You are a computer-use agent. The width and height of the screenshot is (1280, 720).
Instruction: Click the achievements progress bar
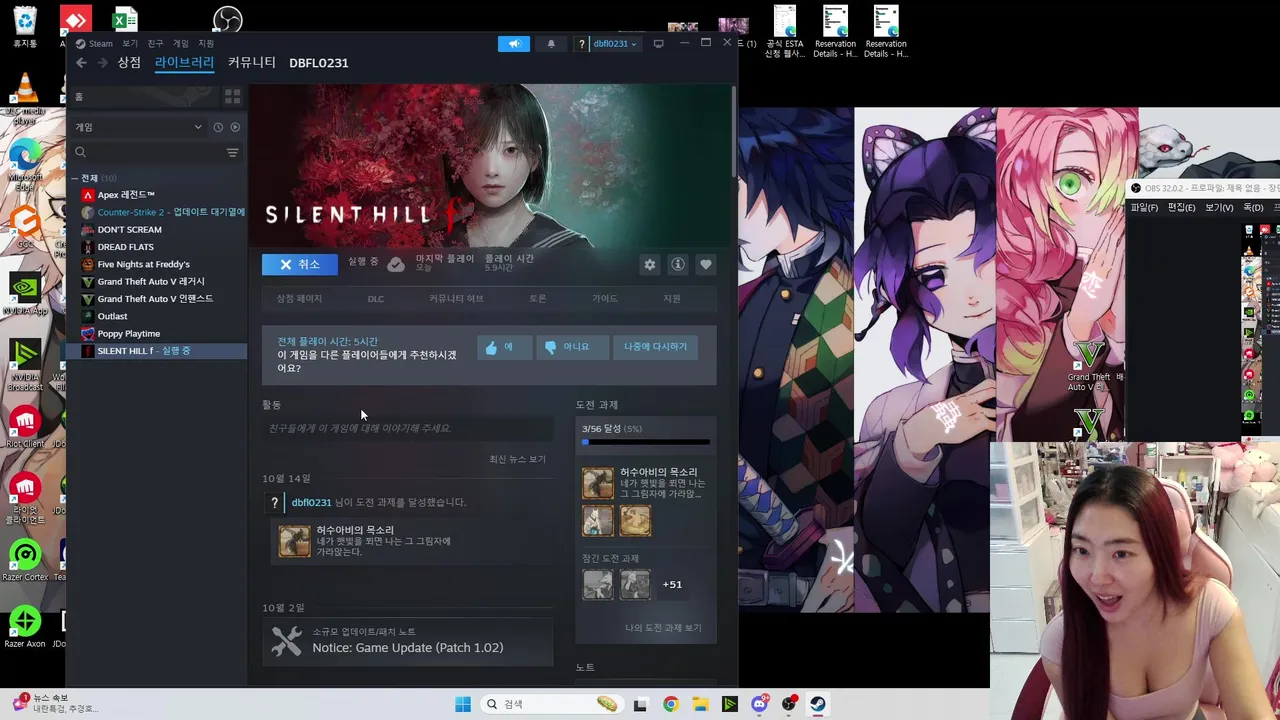click(x=646, y=442)
